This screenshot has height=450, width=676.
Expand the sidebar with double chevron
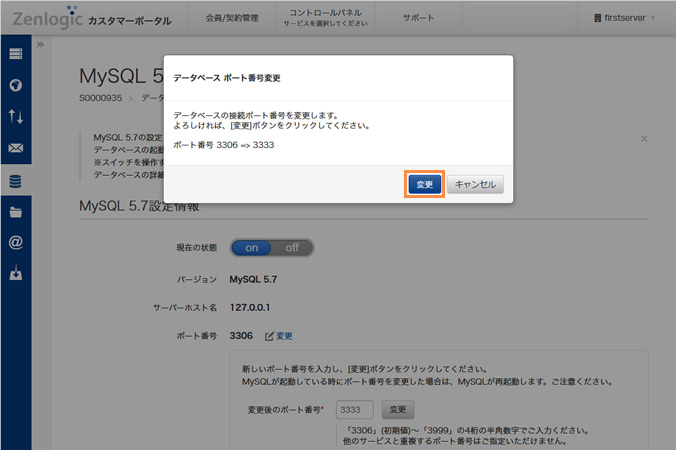point(40,44)
